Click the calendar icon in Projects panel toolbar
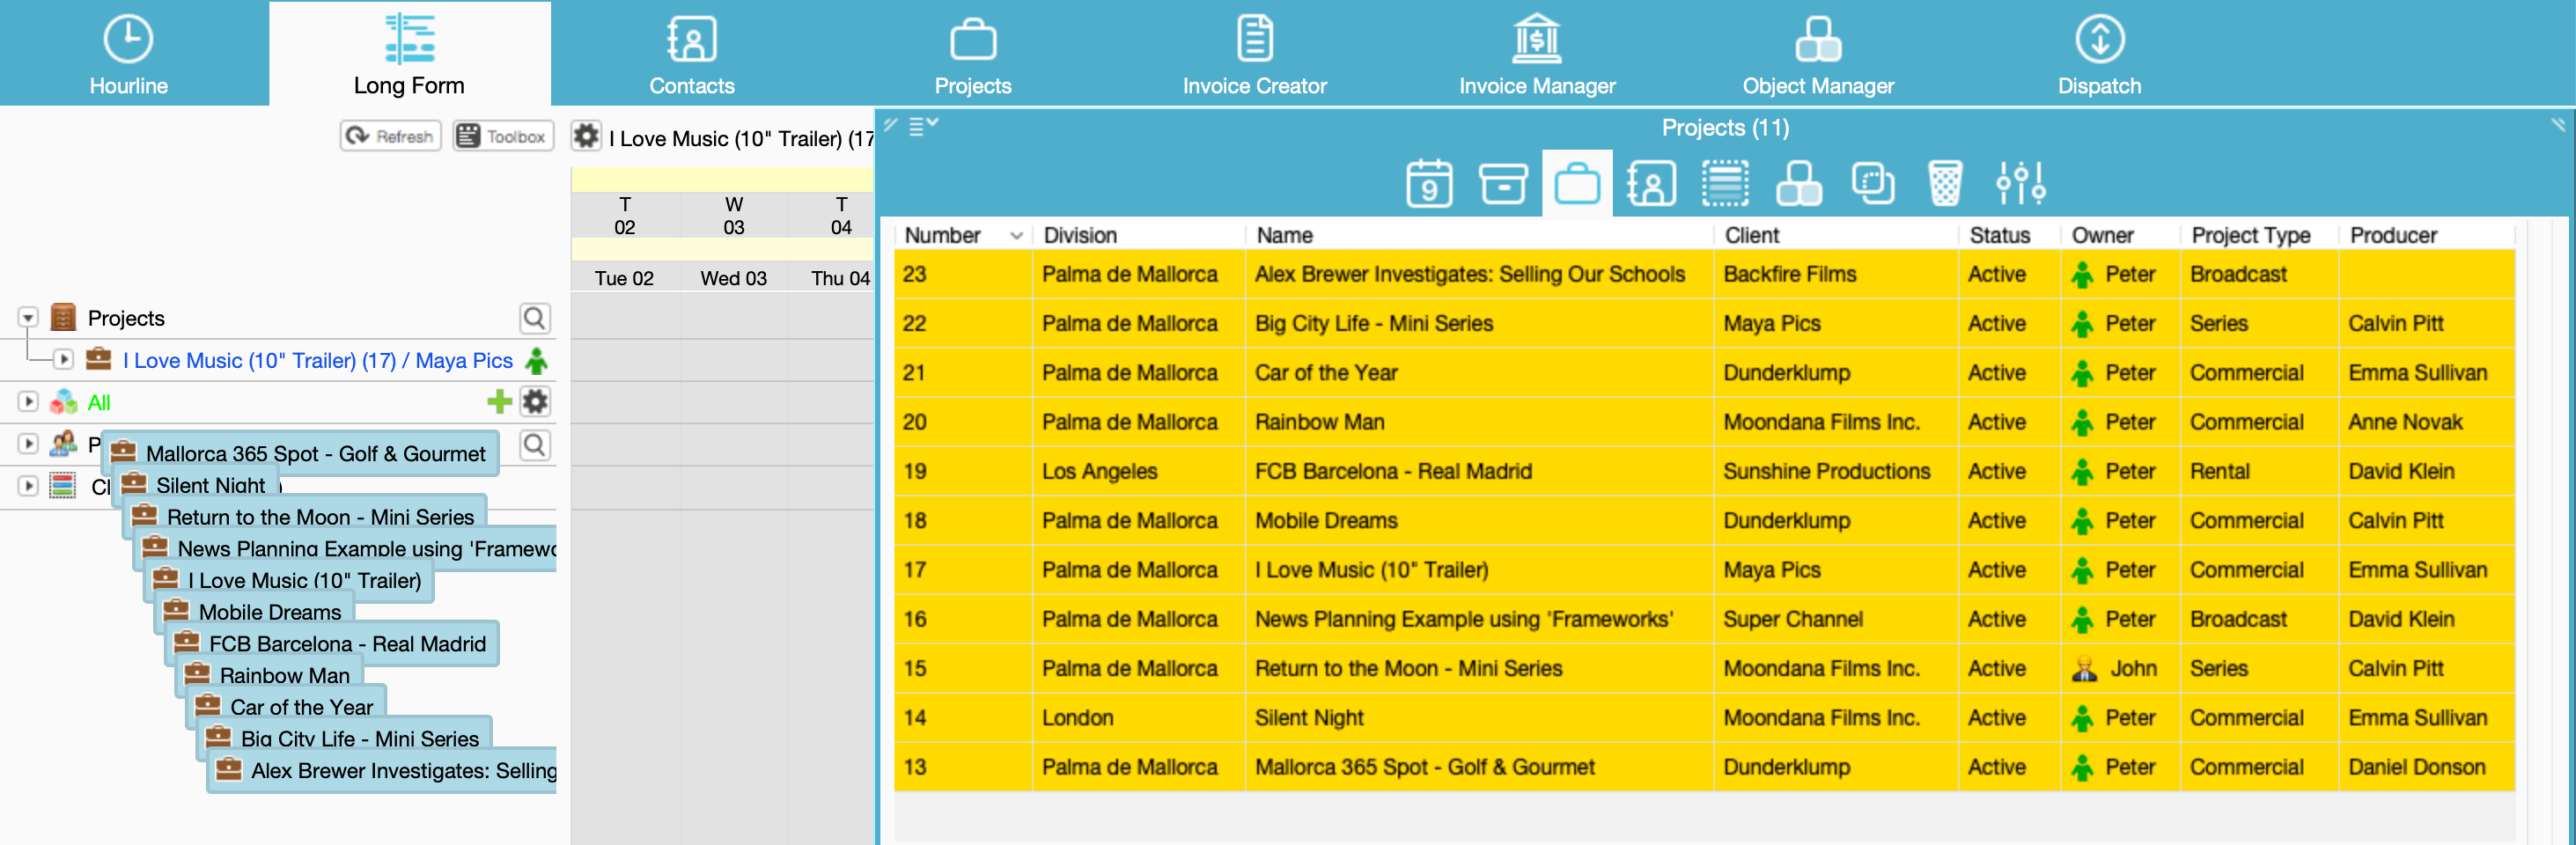2576x845 pixels. pyautogui.click(x=1429, y=183)
